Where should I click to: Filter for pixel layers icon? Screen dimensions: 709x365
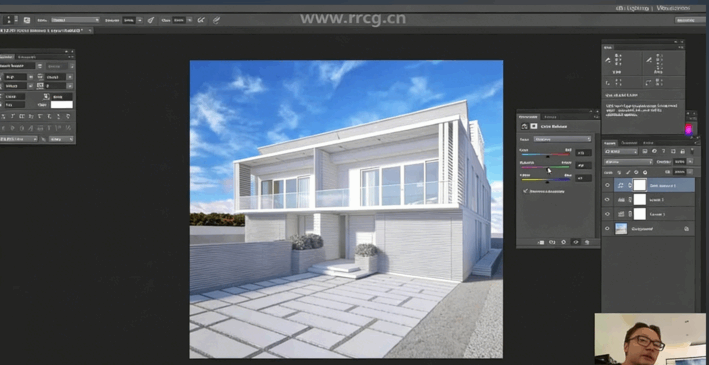tap(644, 152)
